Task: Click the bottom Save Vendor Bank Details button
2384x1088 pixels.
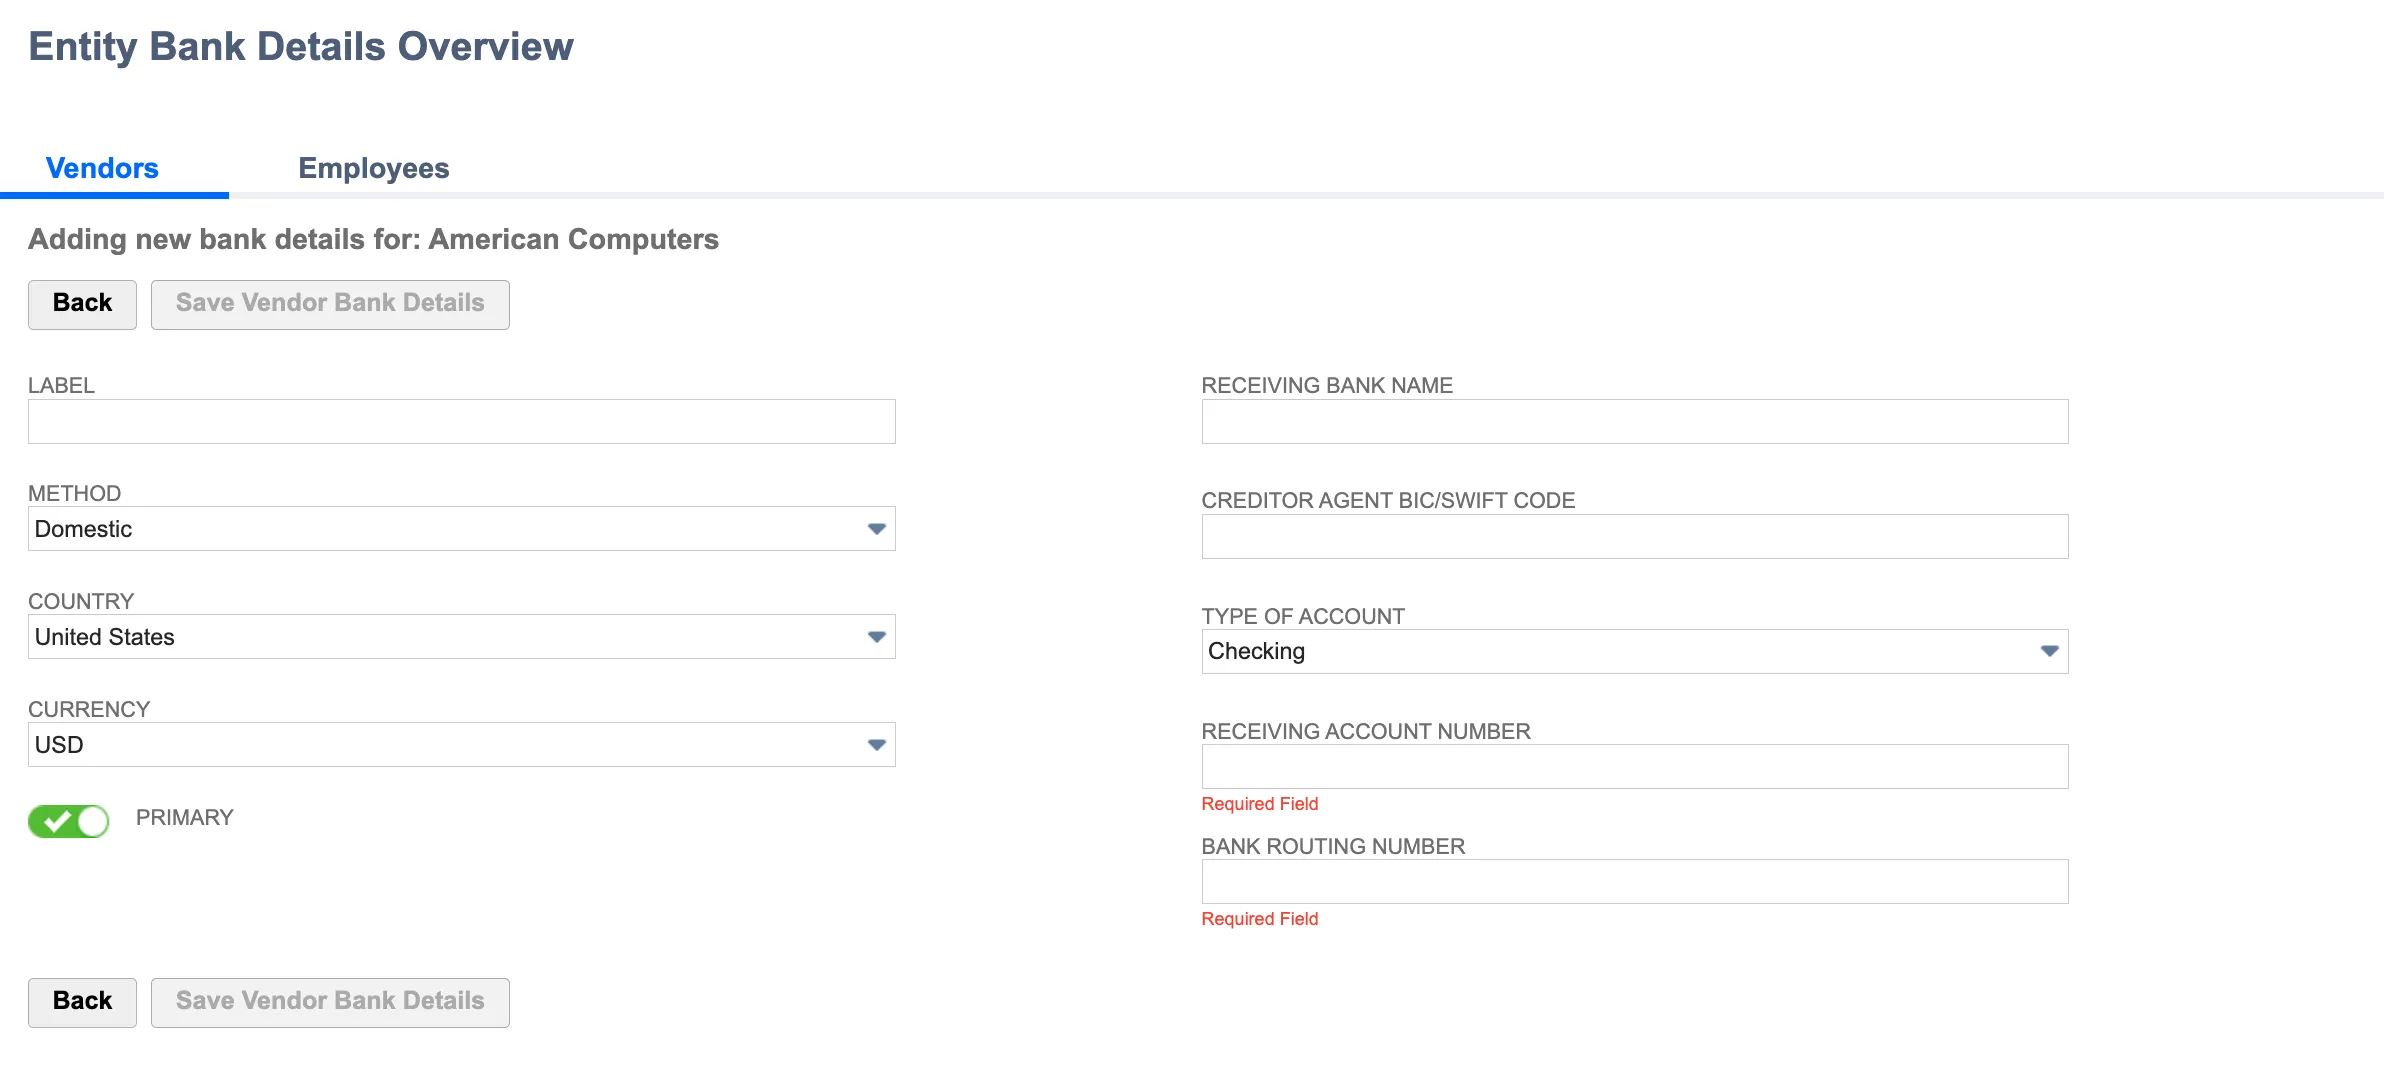Action: [x=330, y=1002]
